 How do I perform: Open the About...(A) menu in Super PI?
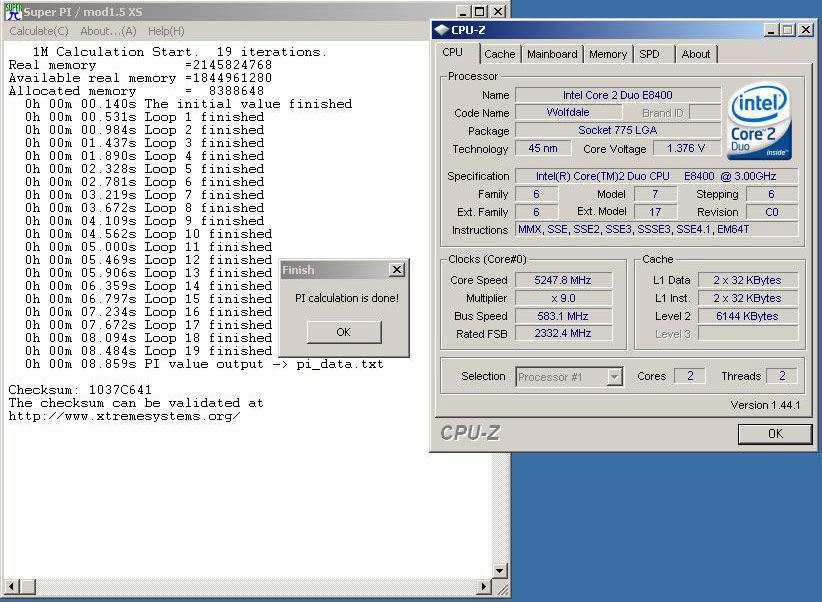[x=108, y=31]
